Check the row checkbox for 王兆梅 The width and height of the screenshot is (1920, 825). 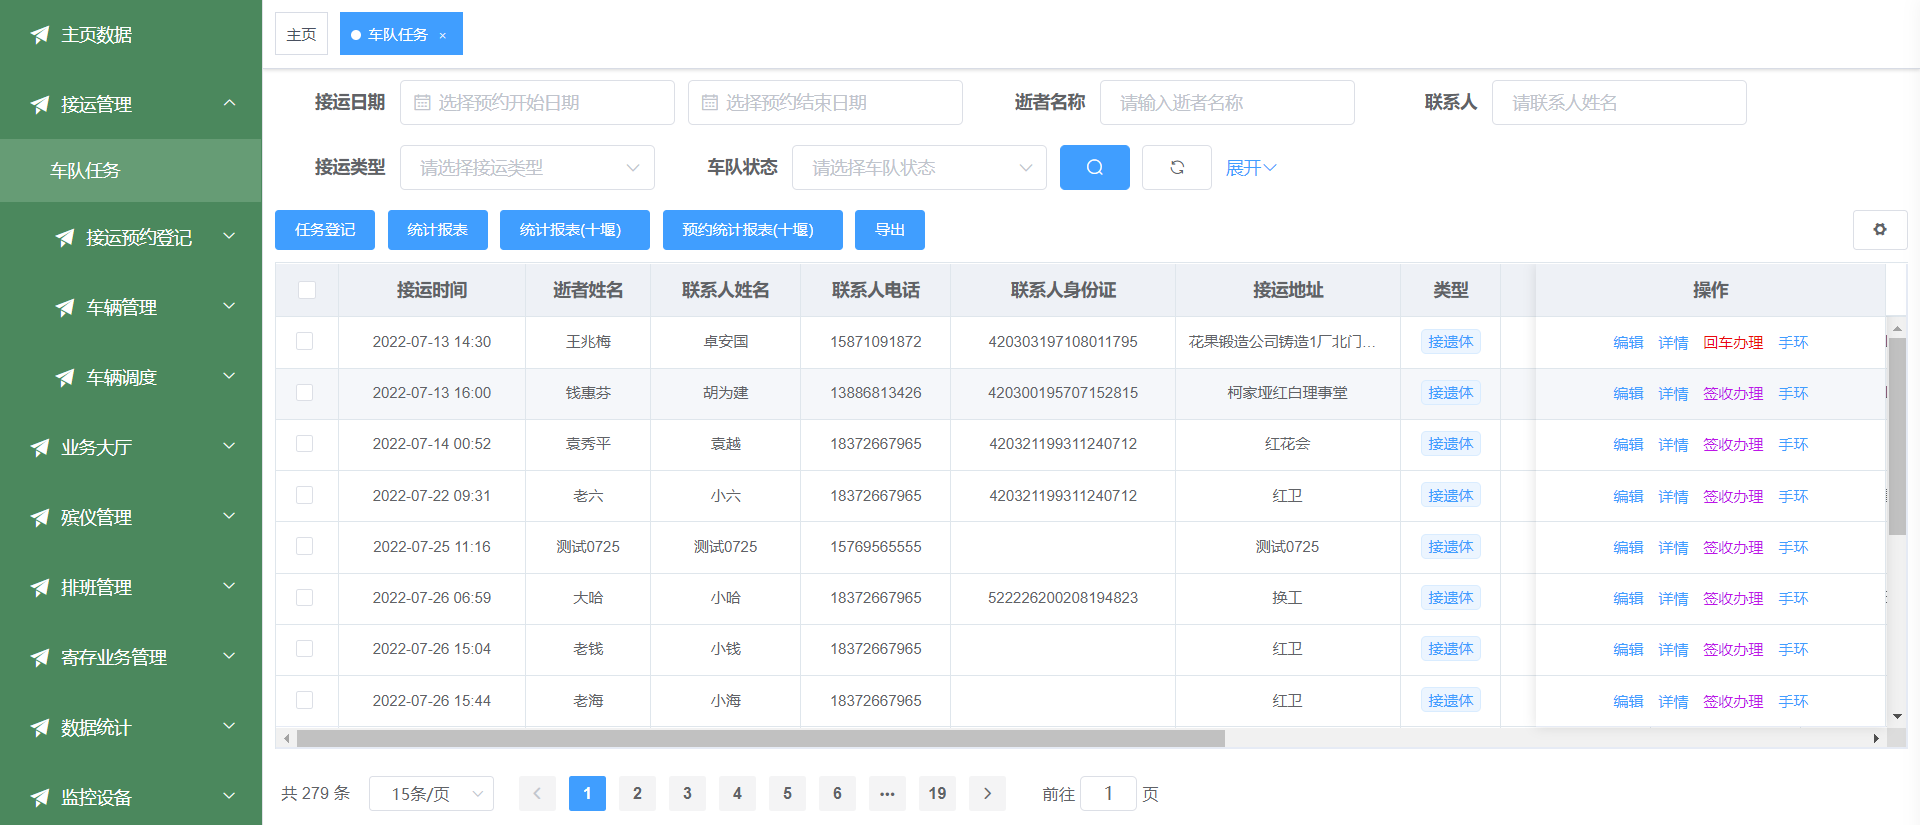tap(305, 341)
